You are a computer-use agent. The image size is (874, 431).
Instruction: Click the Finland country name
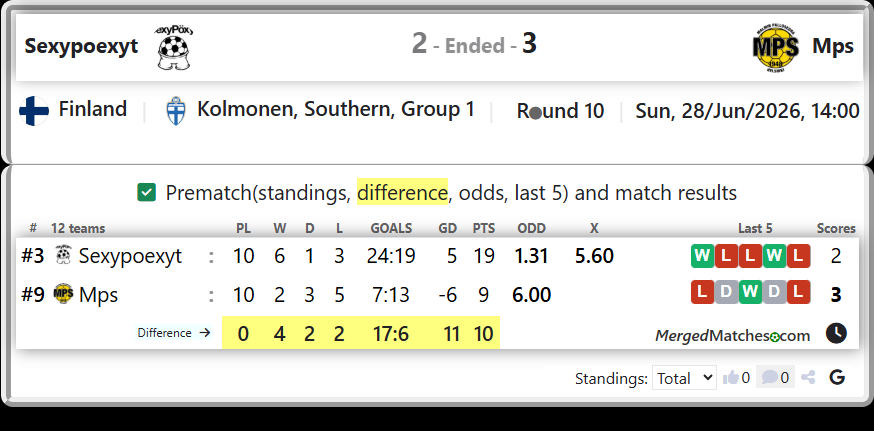[93, 109]
